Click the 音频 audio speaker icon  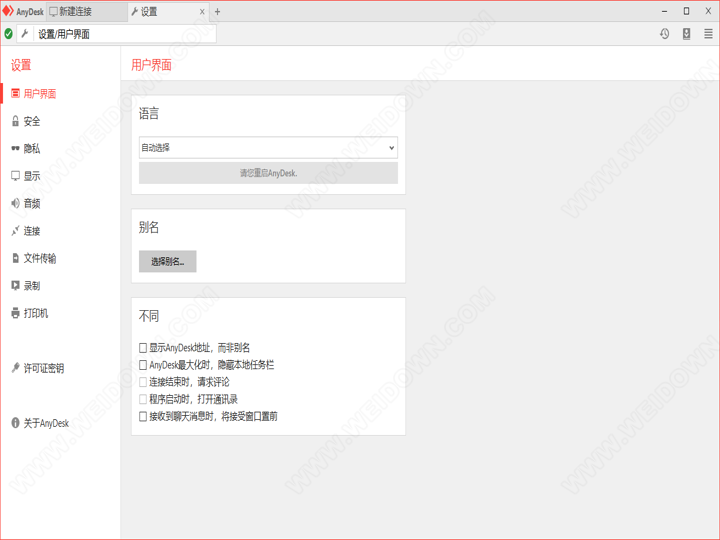pos(15,204)
